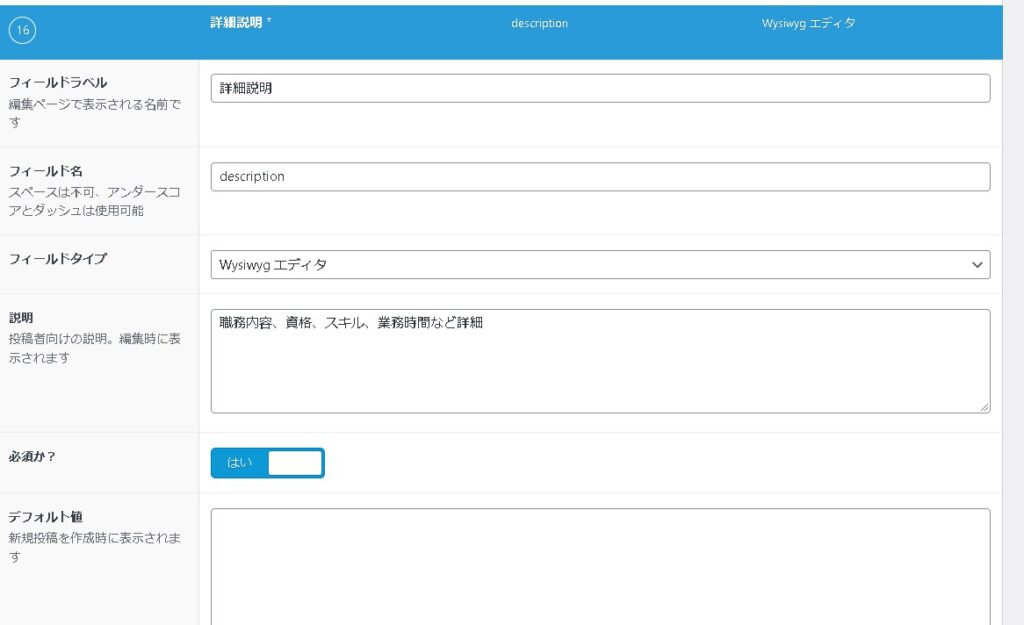Click into the デフォルト値 textarea

click(600, 565)
